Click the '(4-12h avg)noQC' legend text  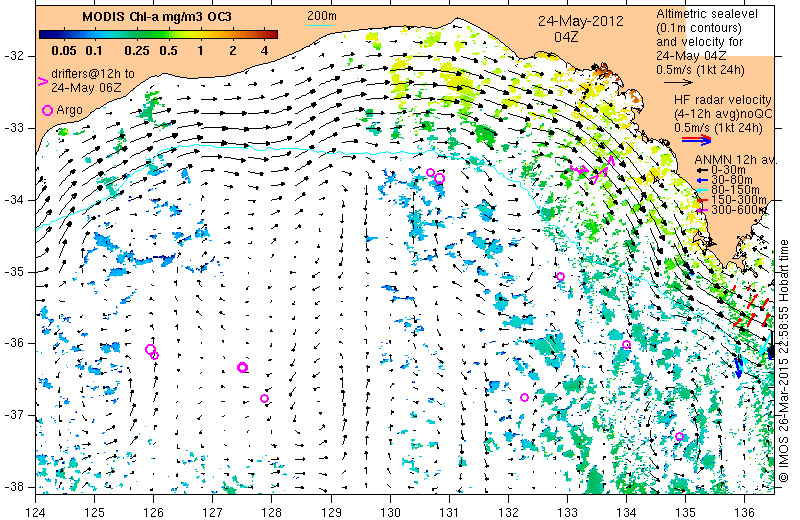[x=723, y=114]
